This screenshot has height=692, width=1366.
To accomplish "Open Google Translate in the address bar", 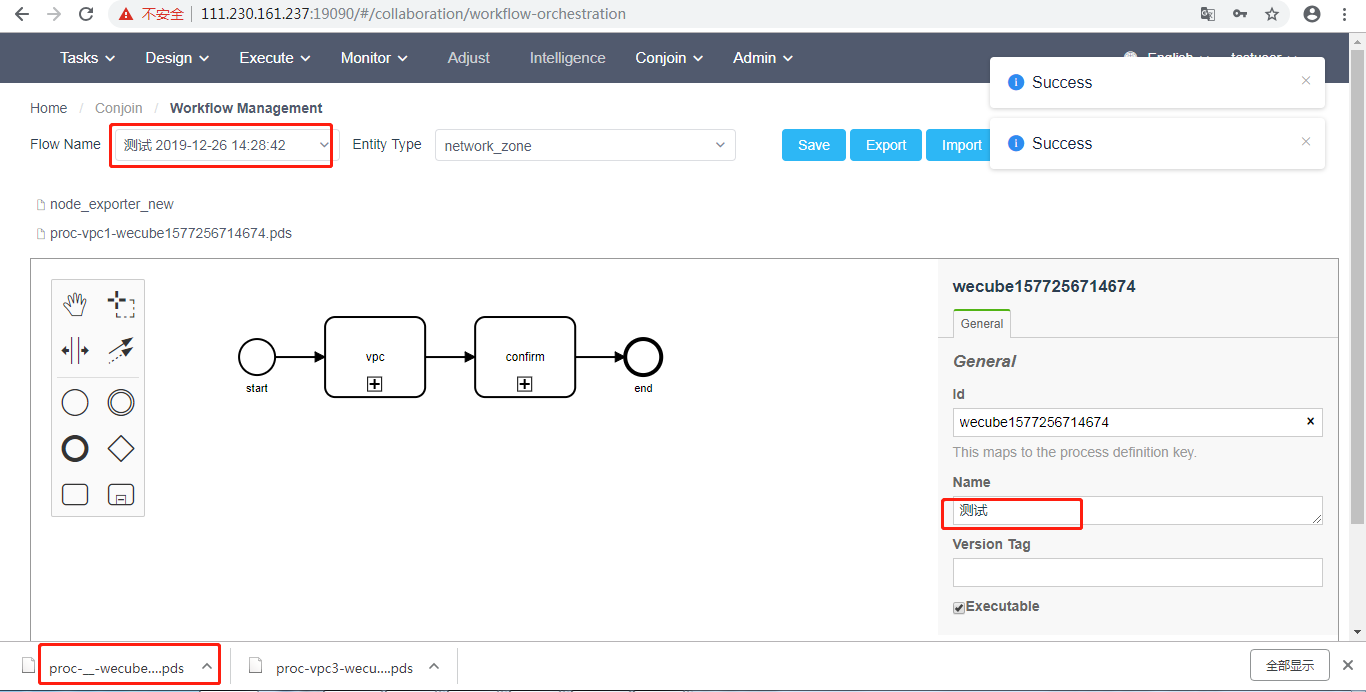I will (1207, 14).
